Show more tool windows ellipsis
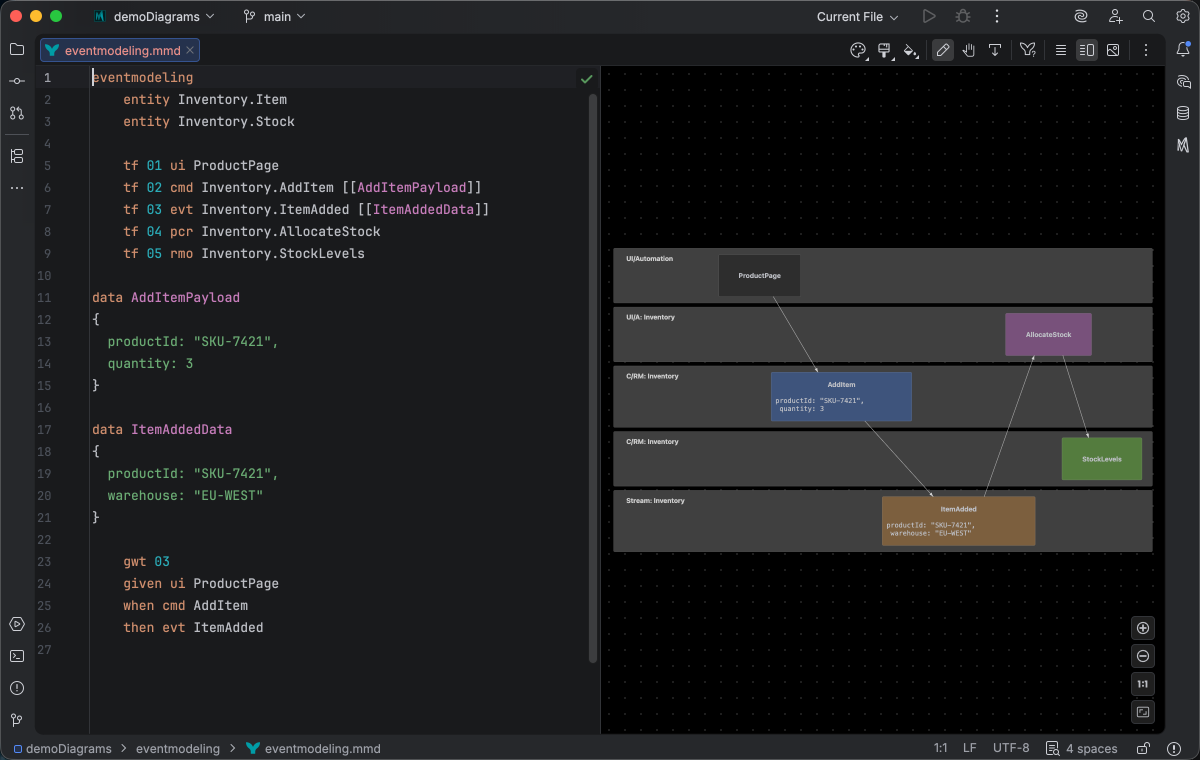 click(17, 188)
